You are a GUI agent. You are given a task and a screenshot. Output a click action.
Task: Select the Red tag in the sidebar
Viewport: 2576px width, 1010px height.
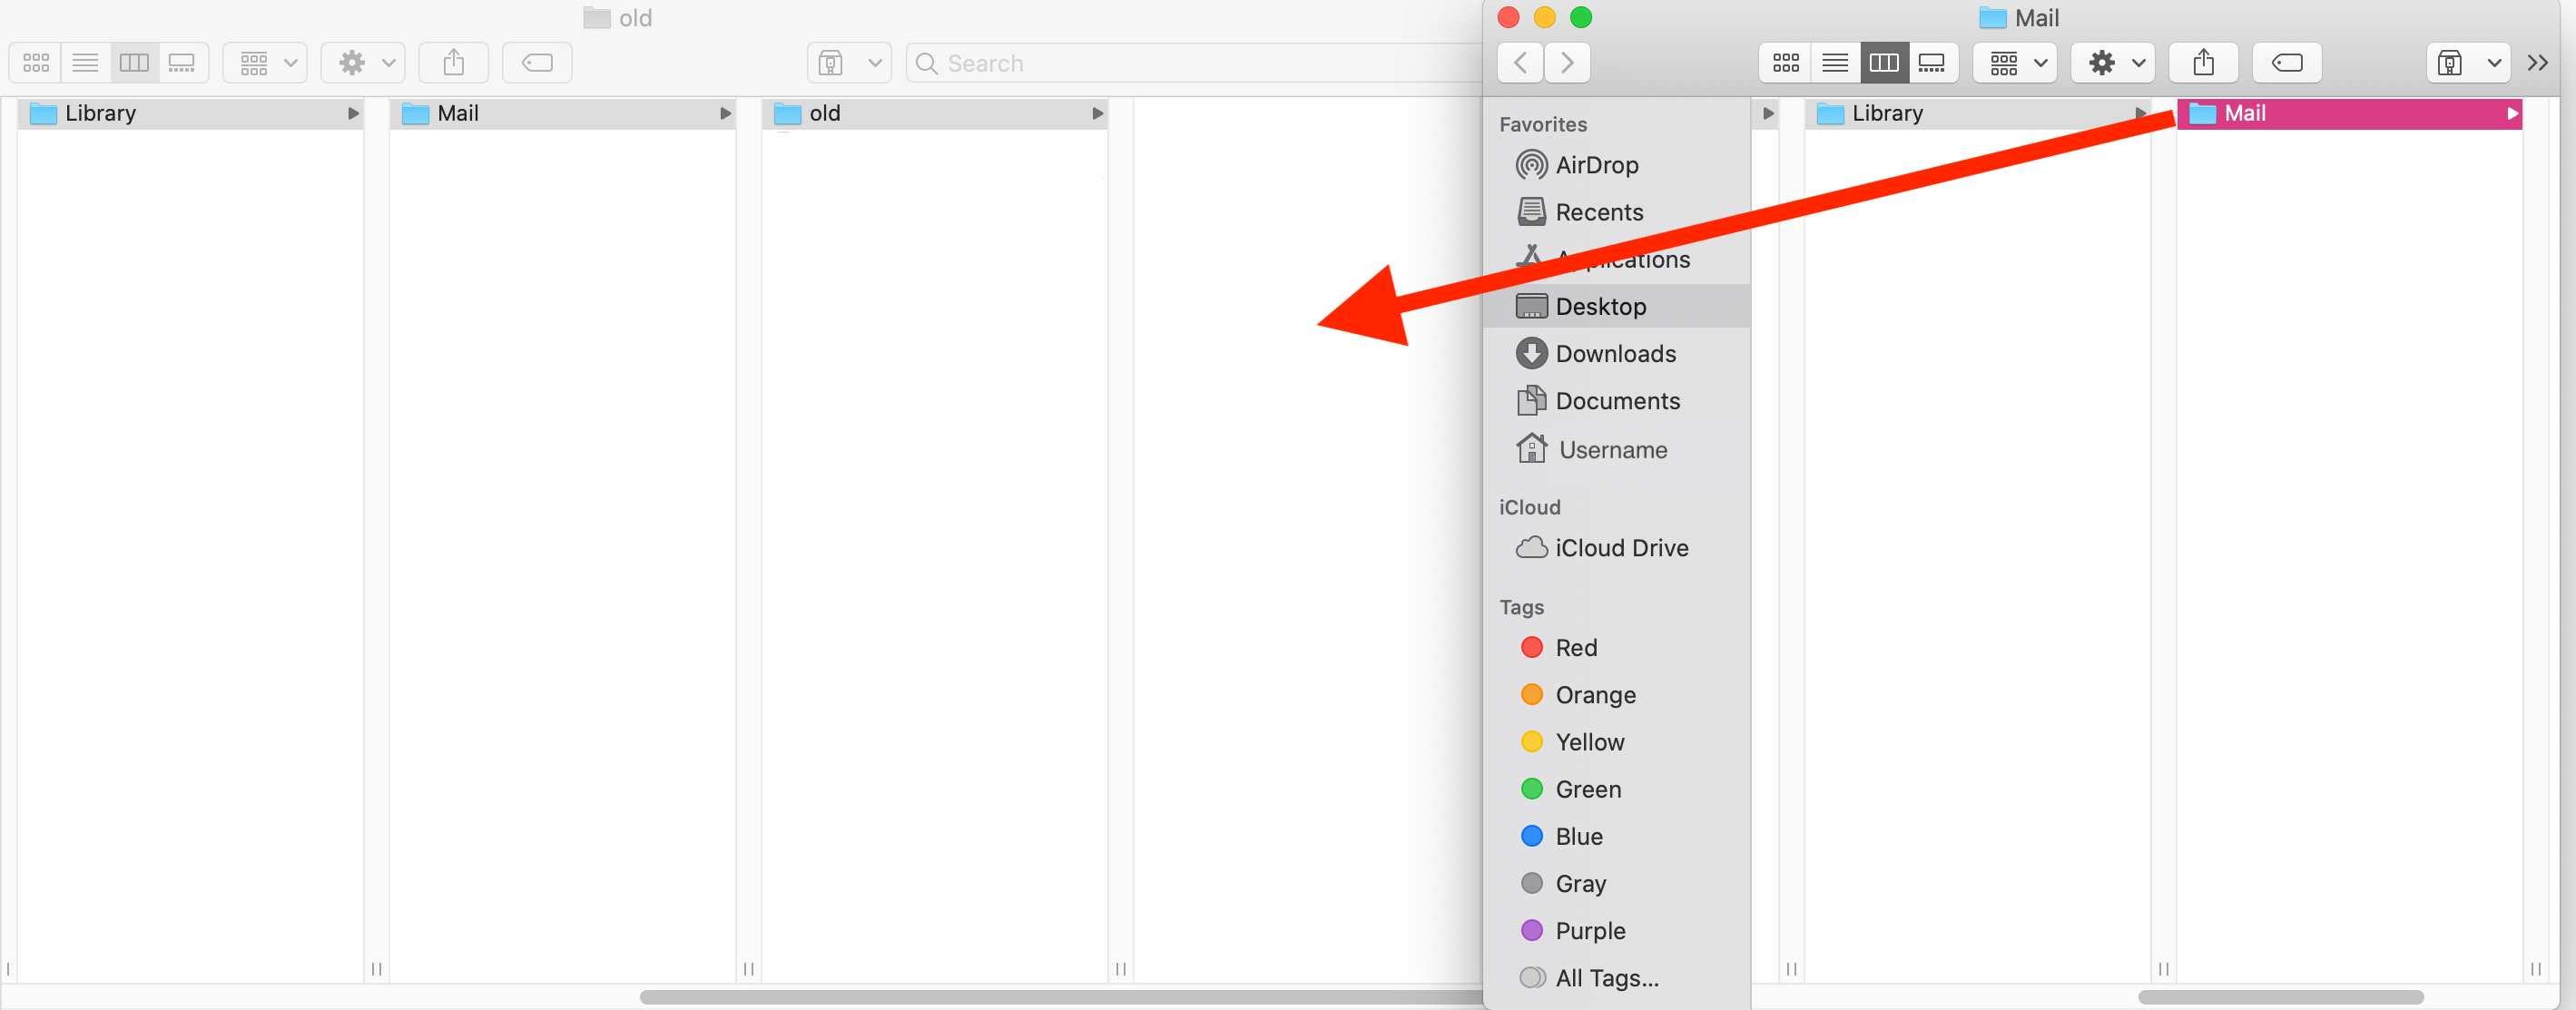pyautogui.click(x=1578, y=648)
